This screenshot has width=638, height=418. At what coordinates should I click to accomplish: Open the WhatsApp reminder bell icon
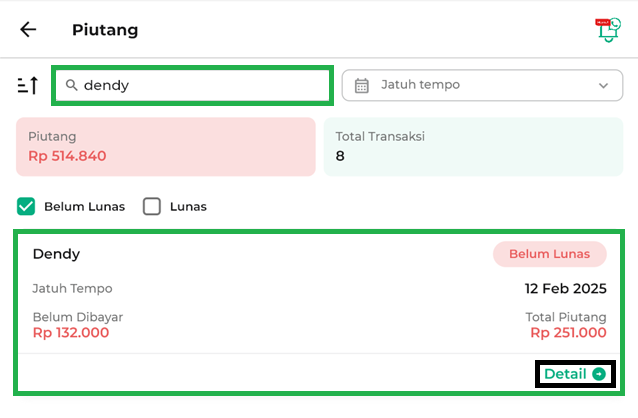click(607, 29)
